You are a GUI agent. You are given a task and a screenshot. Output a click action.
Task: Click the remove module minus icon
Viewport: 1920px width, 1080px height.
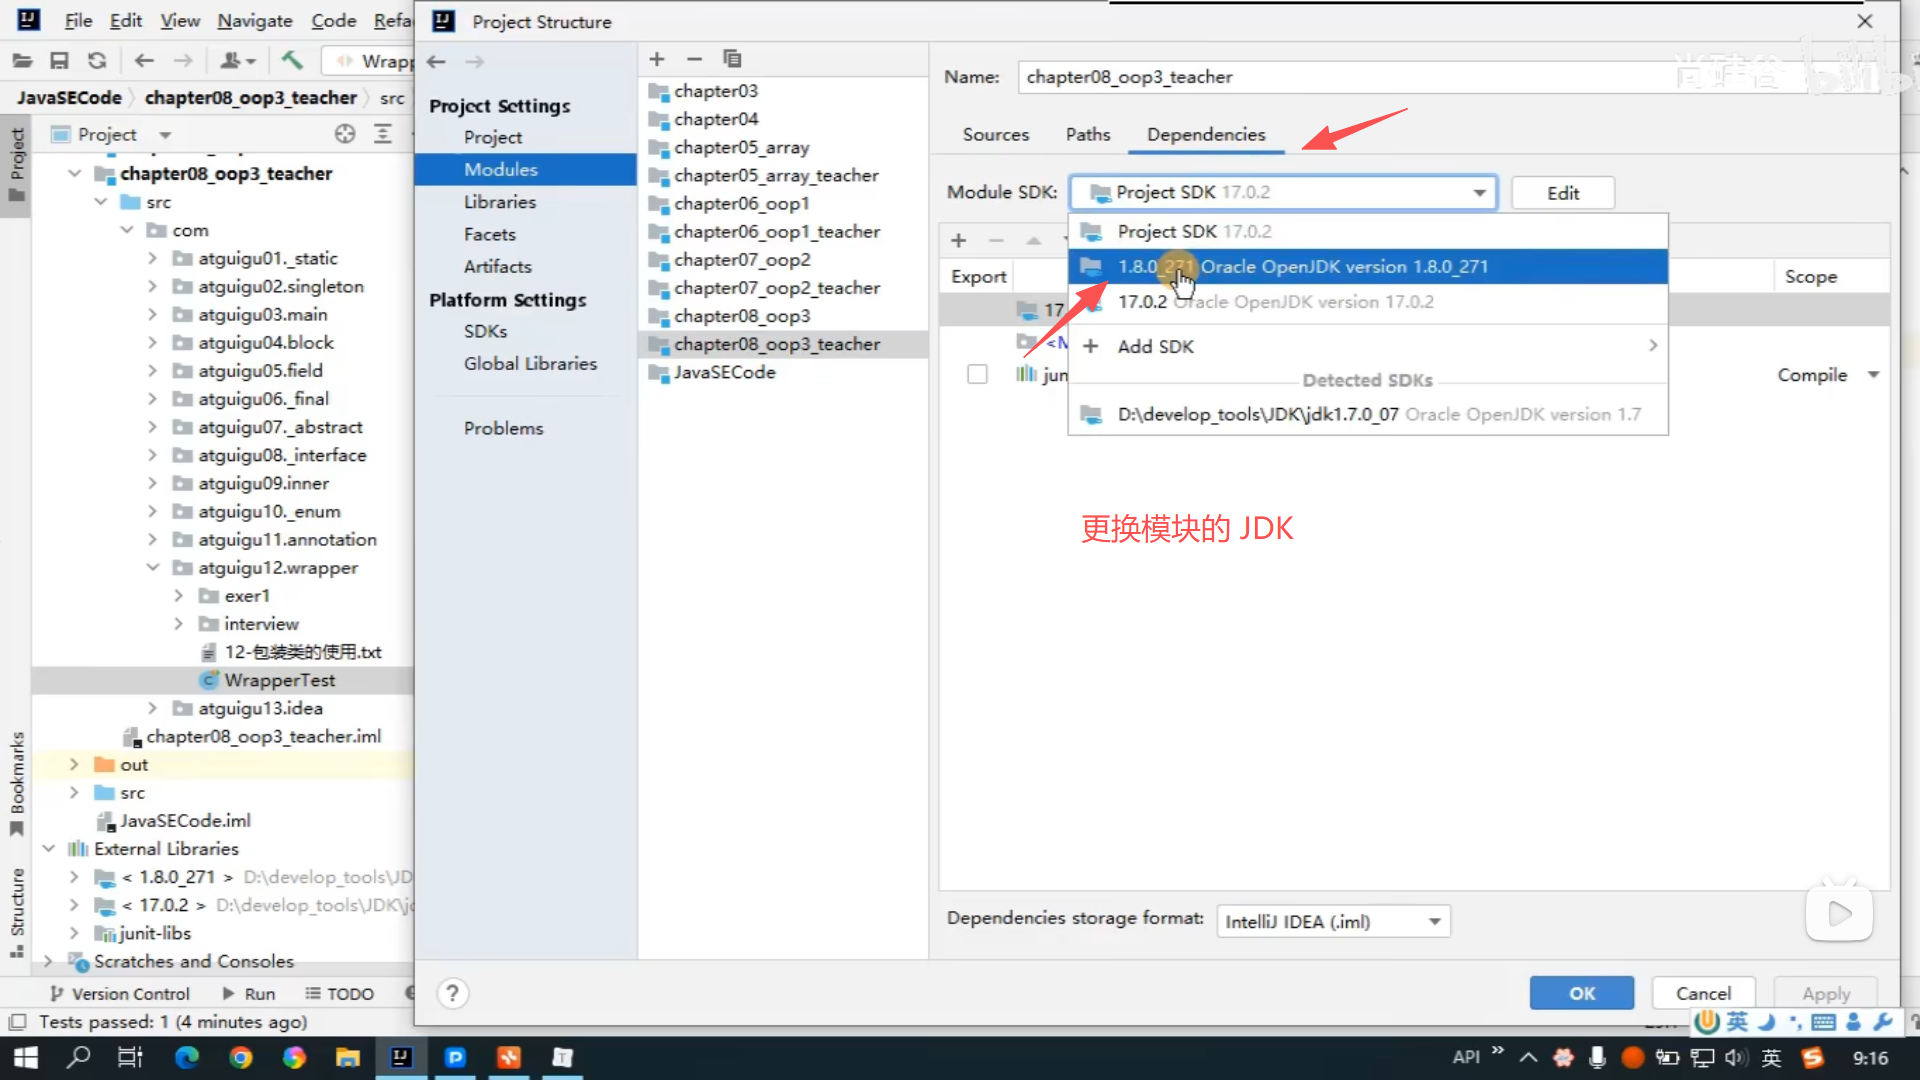(694, 59)
